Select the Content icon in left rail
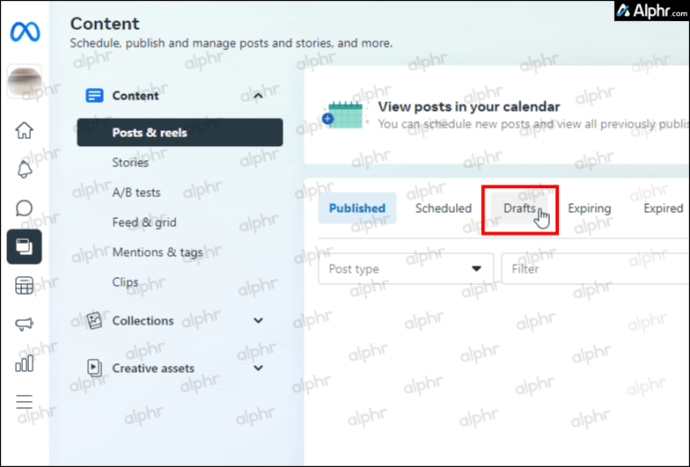This screenshot has height=467, width=690. [24, 246]
